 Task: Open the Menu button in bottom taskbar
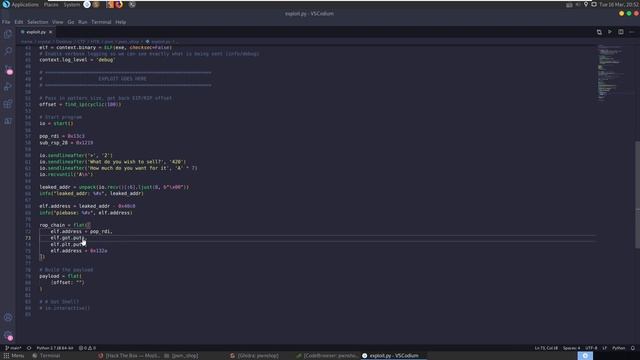pyautogui.click(x=14, y=356)
